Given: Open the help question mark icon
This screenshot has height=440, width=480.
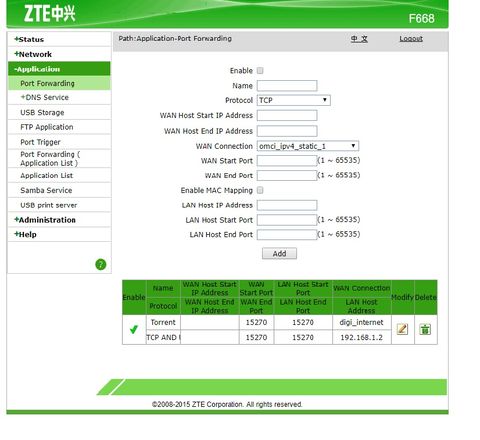Looking at the screenshot, I should 101,264.
